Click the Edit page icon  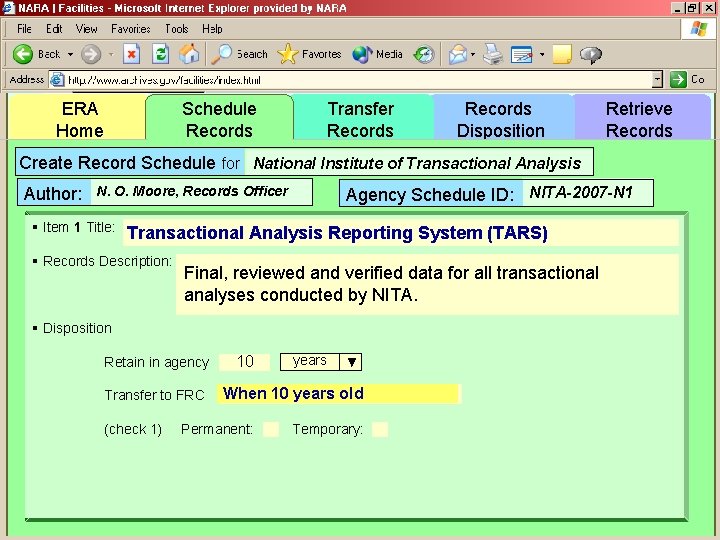pos(522,54)
